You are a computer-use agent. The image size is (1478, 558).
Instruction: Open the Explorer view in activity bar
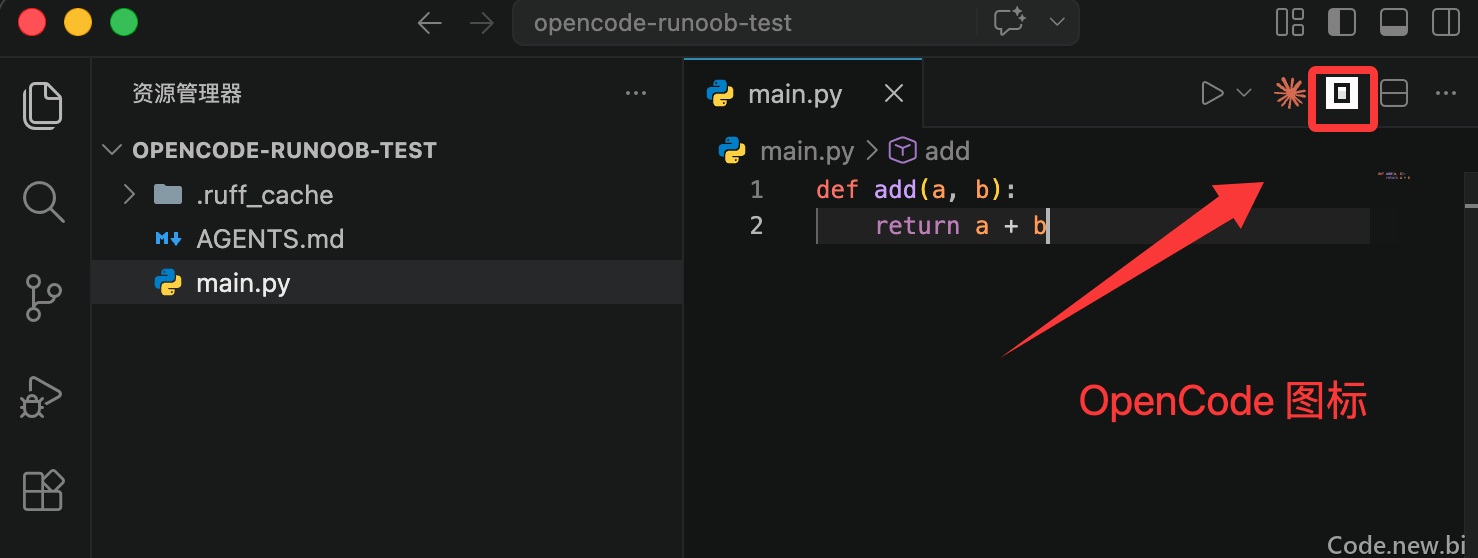click(43, 106)
